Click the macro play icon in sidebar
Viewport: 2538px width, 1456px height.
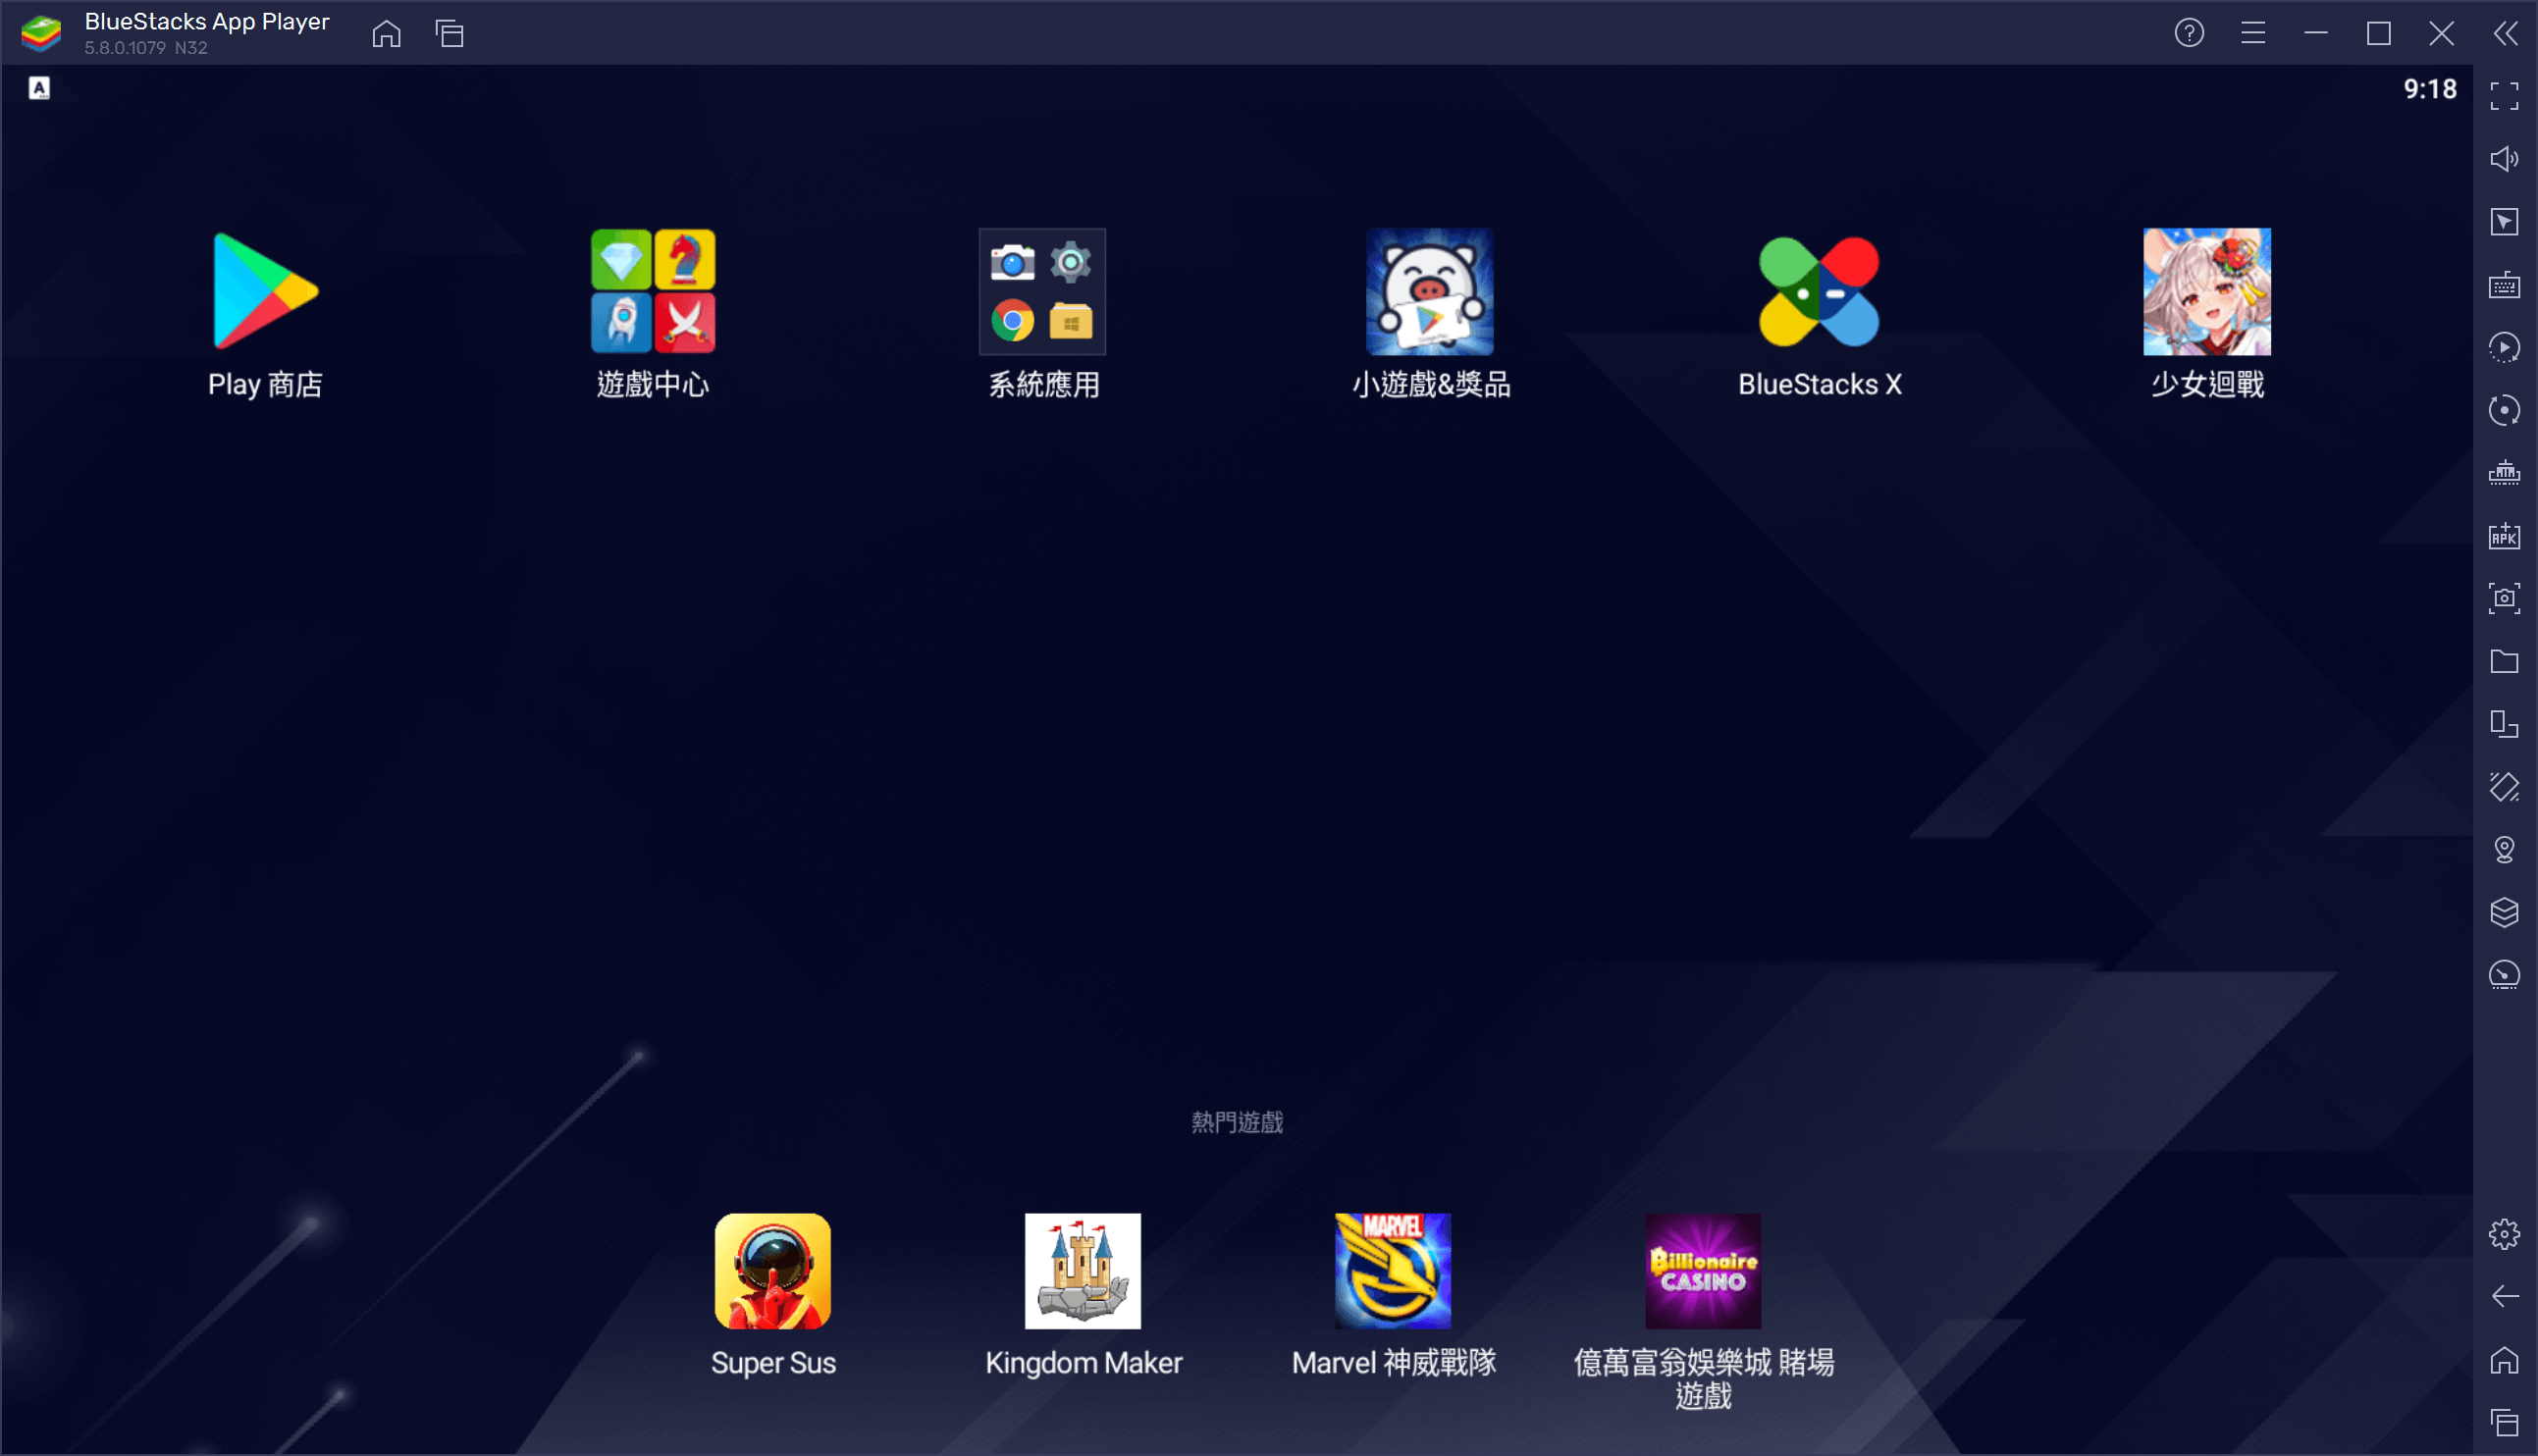(x=2504, y=347)
